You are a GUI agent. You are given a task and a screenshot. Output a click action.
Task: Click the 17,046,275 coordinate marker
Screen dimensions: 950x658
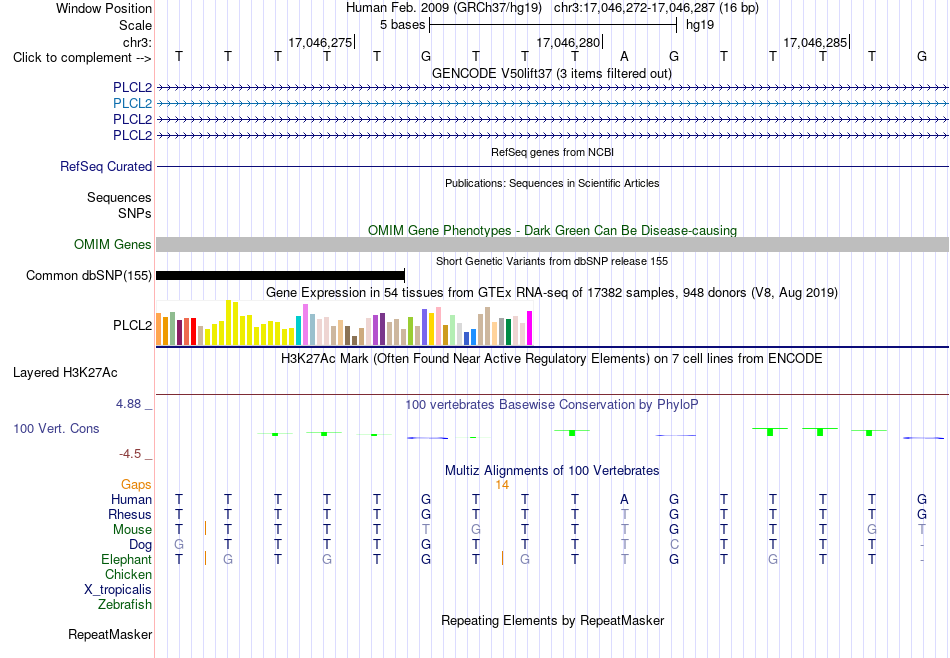[320, 42]
